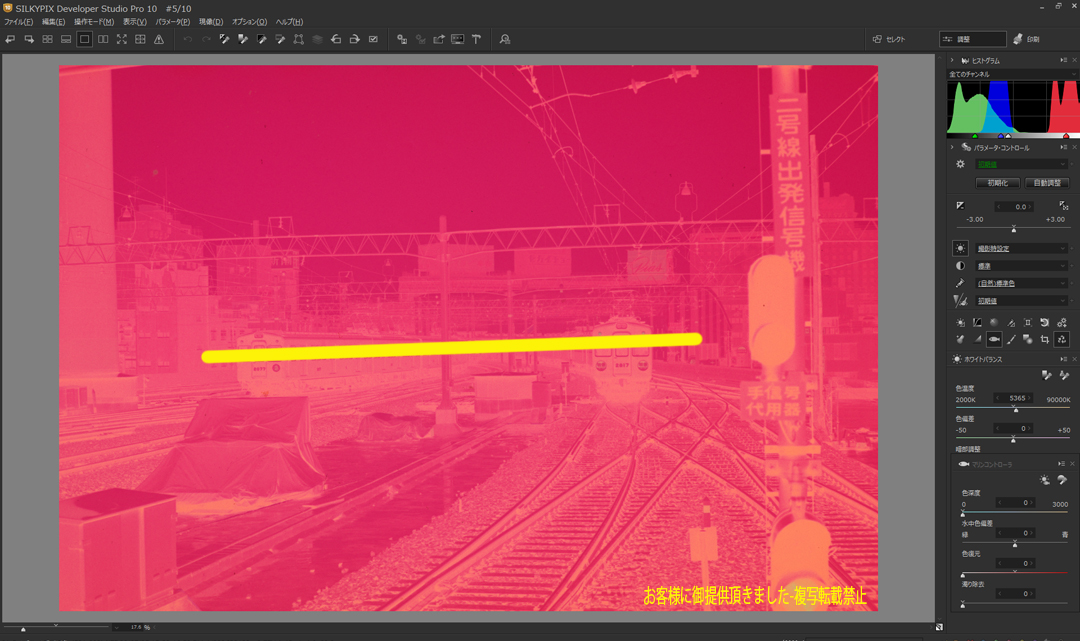
Task: Open the 撮影時設定 white balance dropdown
Action: pyautogui.click(x=1021, y=249)
